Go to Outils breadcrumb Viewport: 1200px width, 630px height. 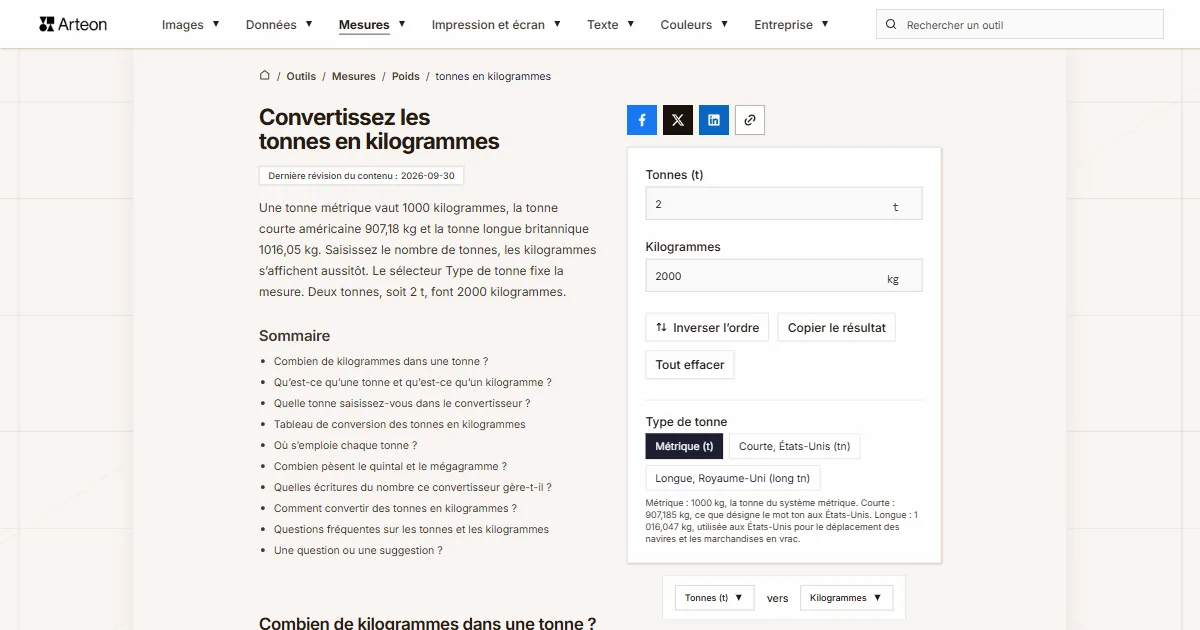[x=301, y=76]
